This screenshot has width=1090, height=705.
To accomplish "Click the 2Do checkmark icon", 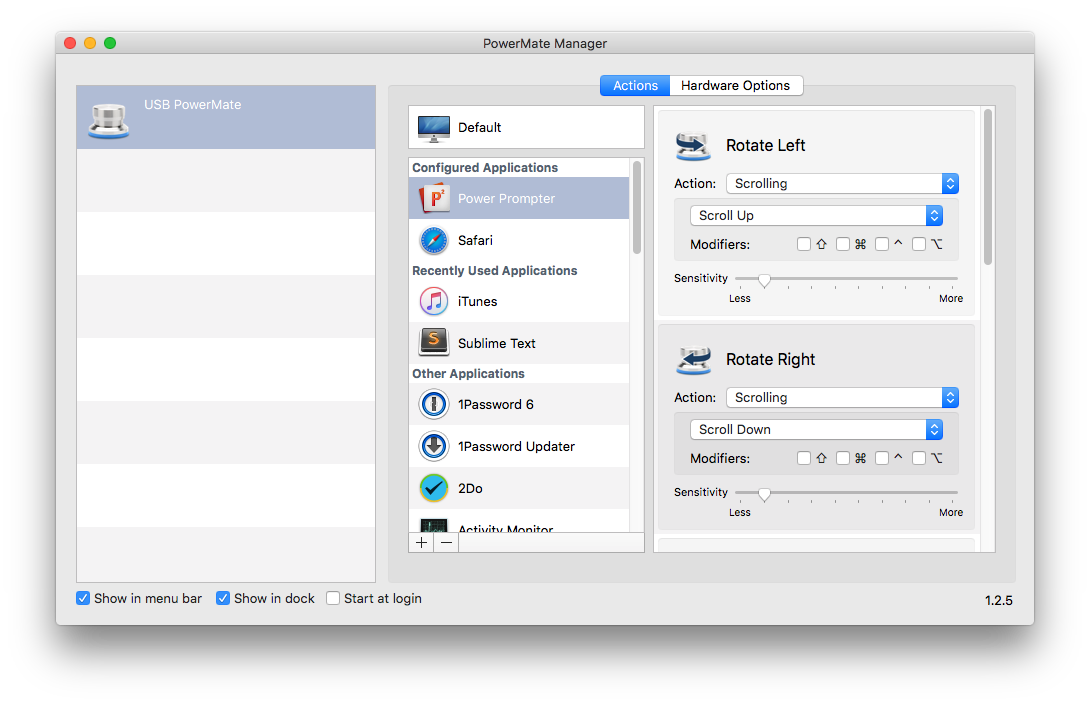I will click(434, 488).
